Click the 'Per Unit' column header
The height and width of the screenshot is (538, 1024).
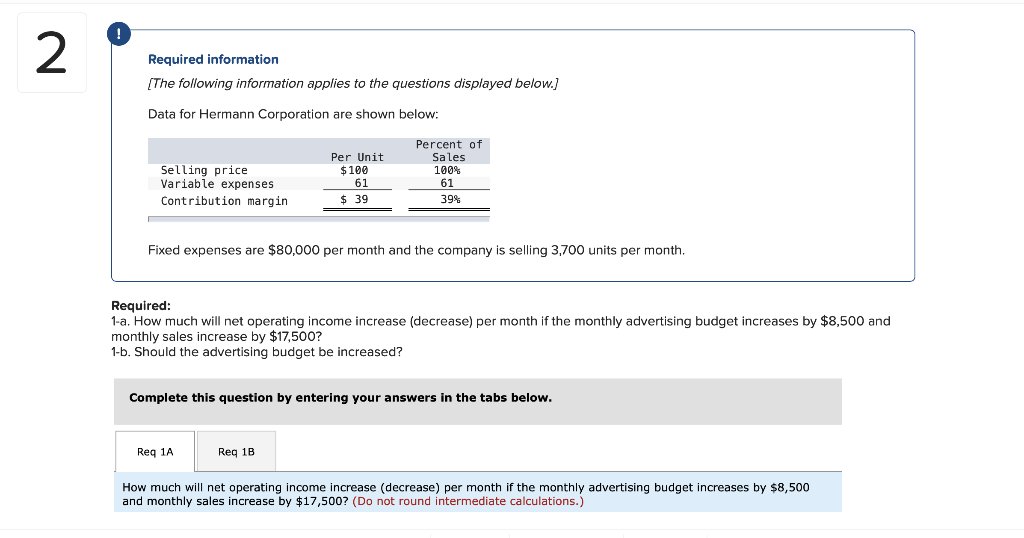point(357,157)
